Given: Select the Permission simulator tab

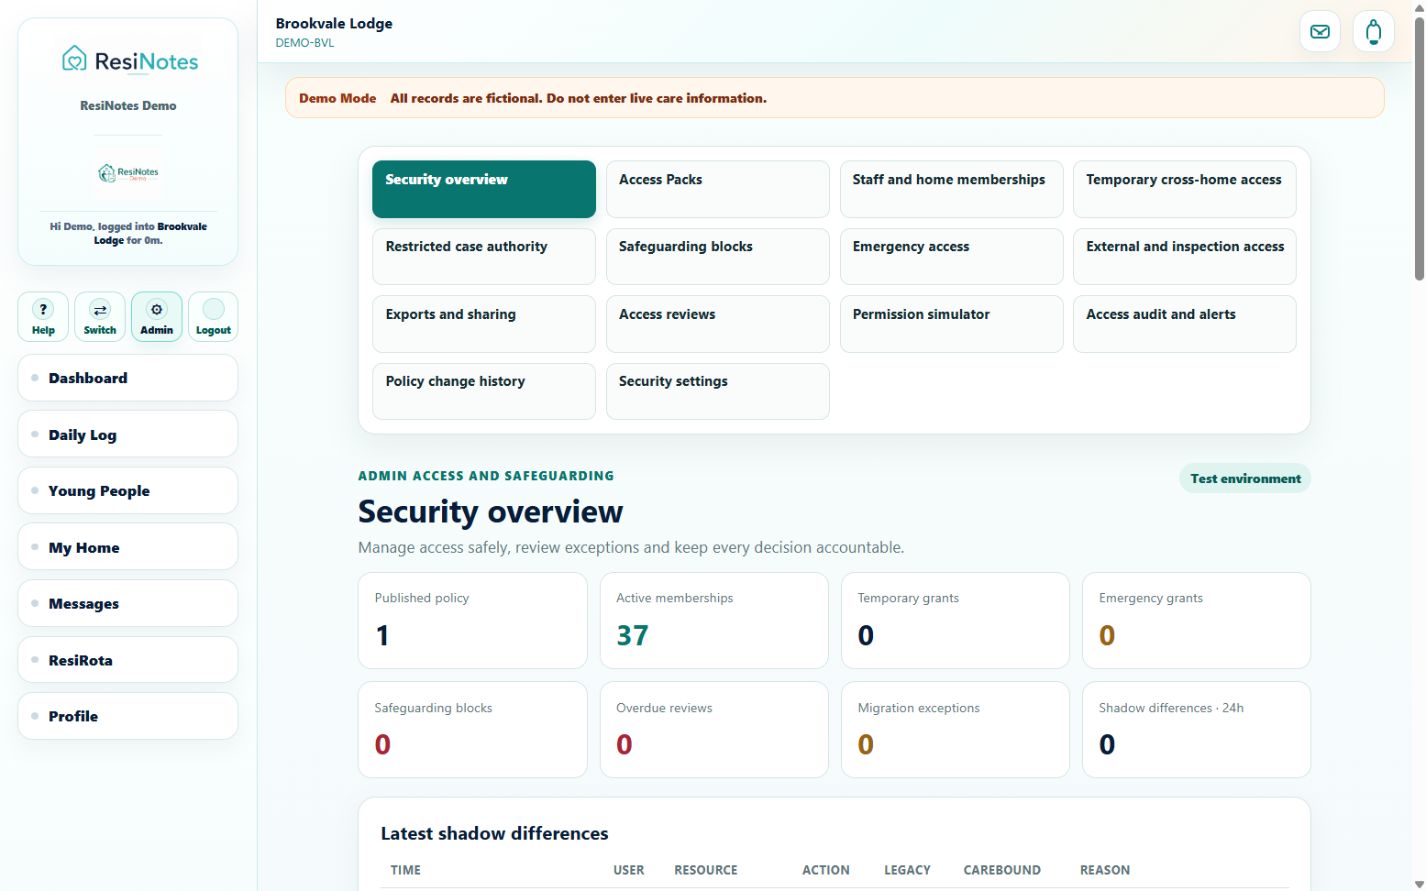Looking at the screenshot, I should [x=951, y=324].
